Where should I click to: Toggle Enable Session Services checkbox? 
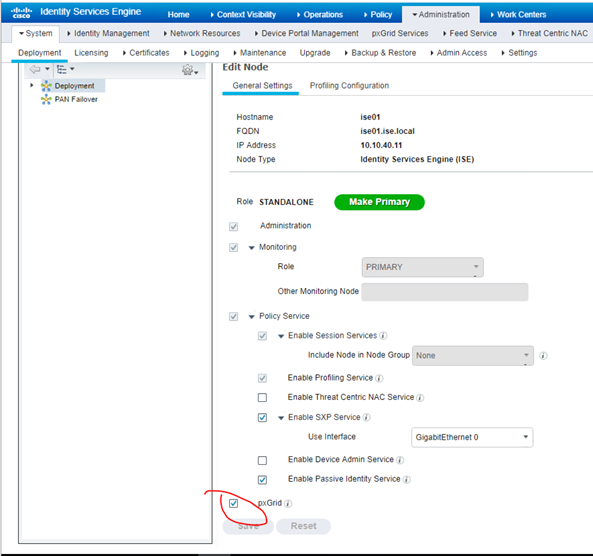(x=262, y=336)
